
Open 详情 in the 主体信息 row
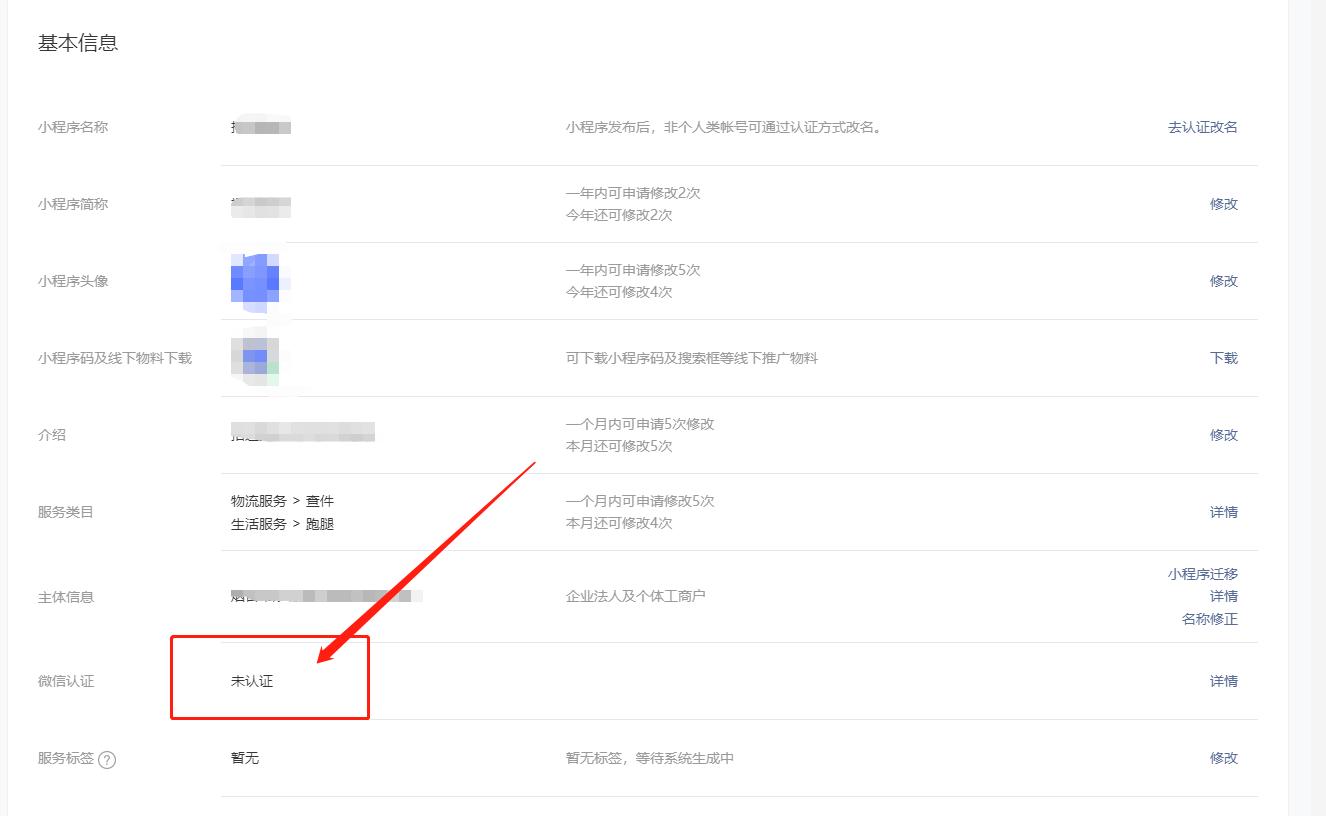coord(1224,596)
